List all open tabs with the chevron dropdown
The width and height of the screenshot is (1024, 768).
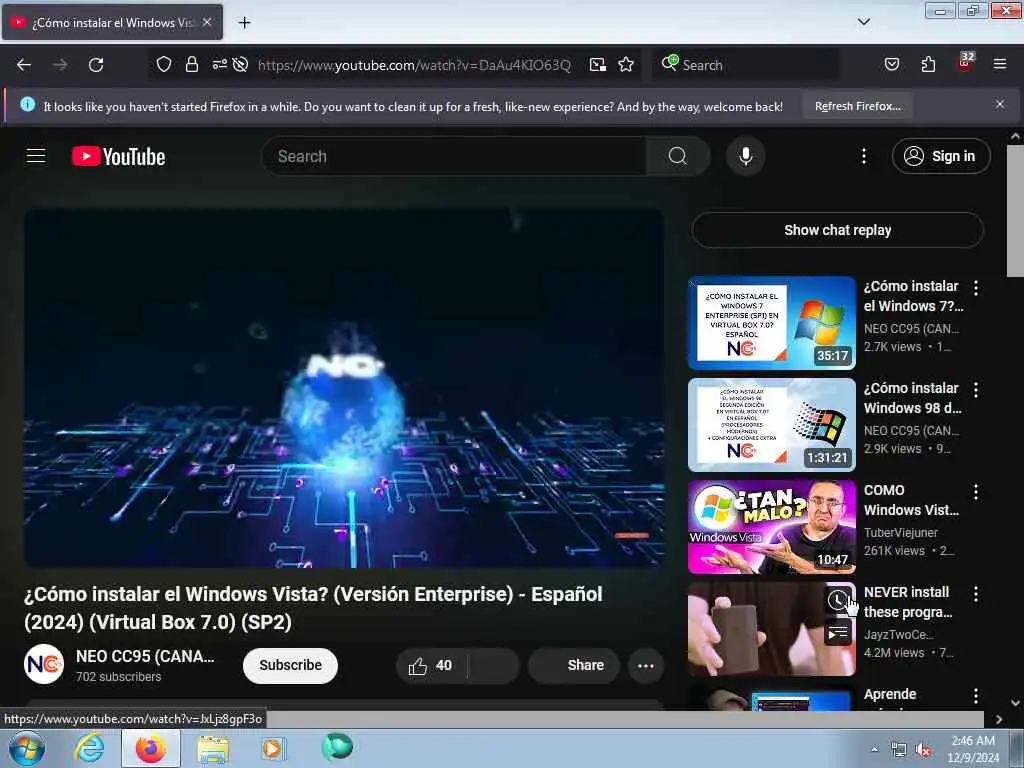tap(863, 22)
